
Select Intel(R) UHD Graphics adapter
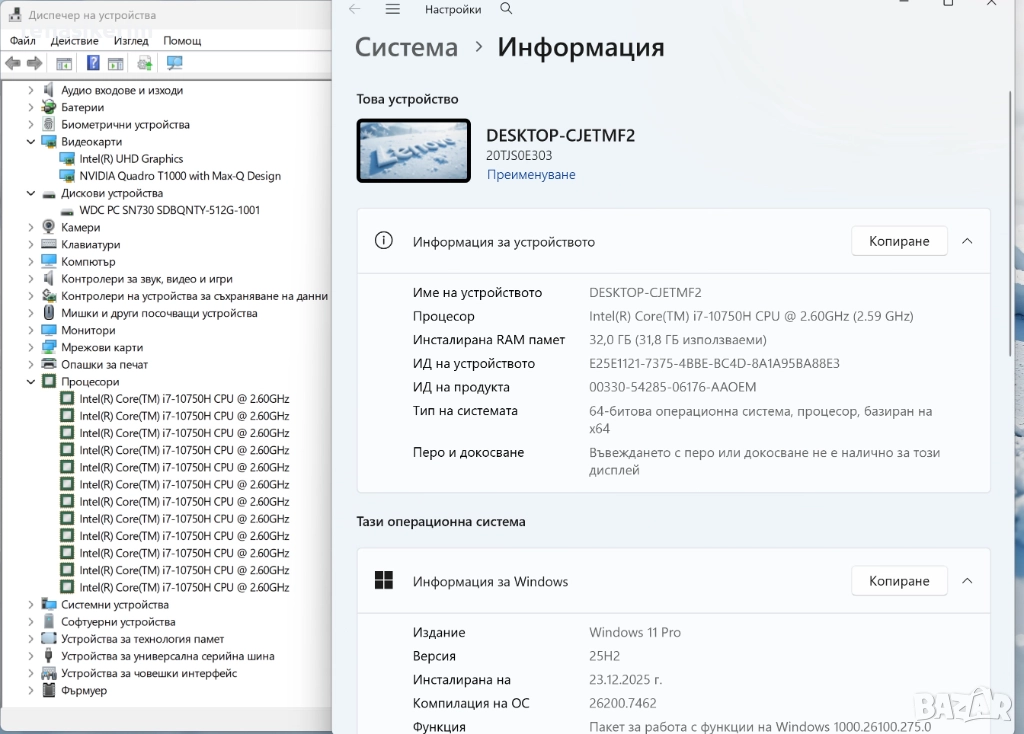click(131, 159)
